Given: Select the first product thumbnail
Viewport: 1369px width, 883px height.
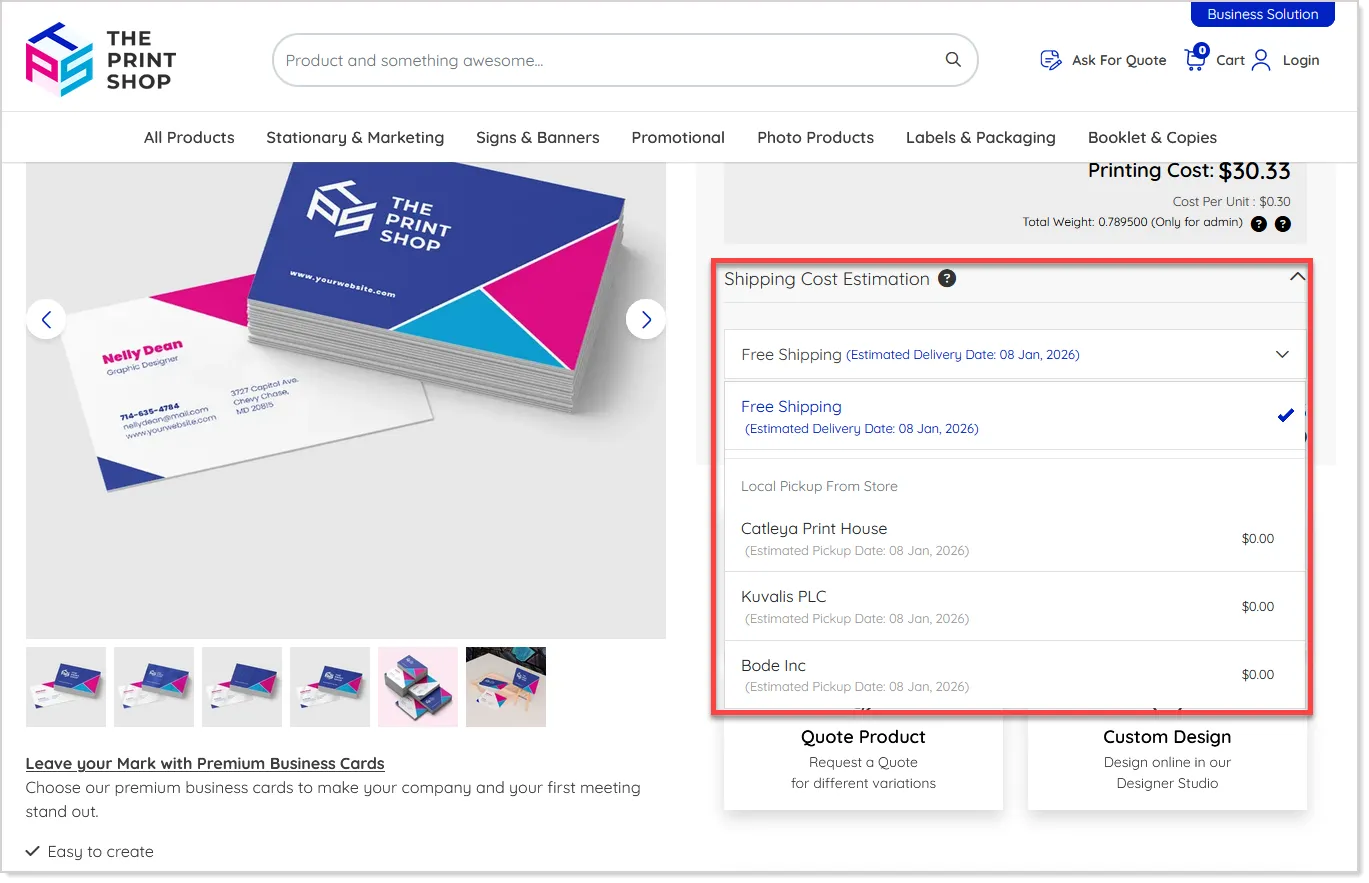Looking at the screenshot, I should (x=66, y=687).
